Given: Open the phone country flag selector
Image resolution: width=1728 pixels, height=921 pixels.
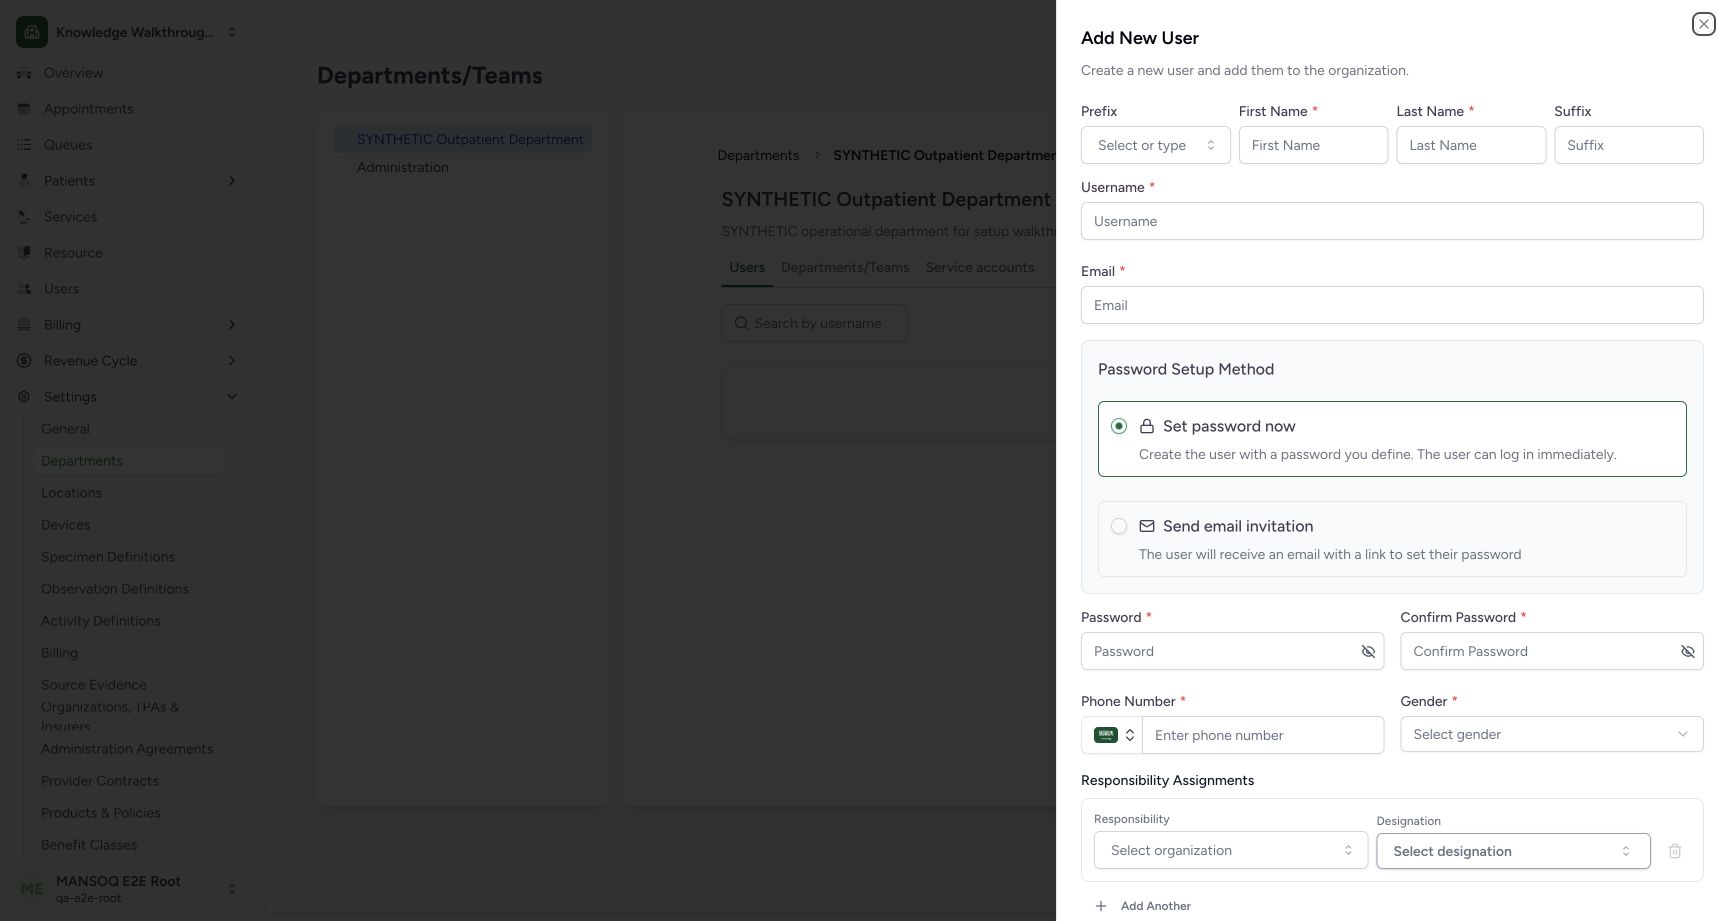Looking at the screenshot, I should (x=1112, y=735).
